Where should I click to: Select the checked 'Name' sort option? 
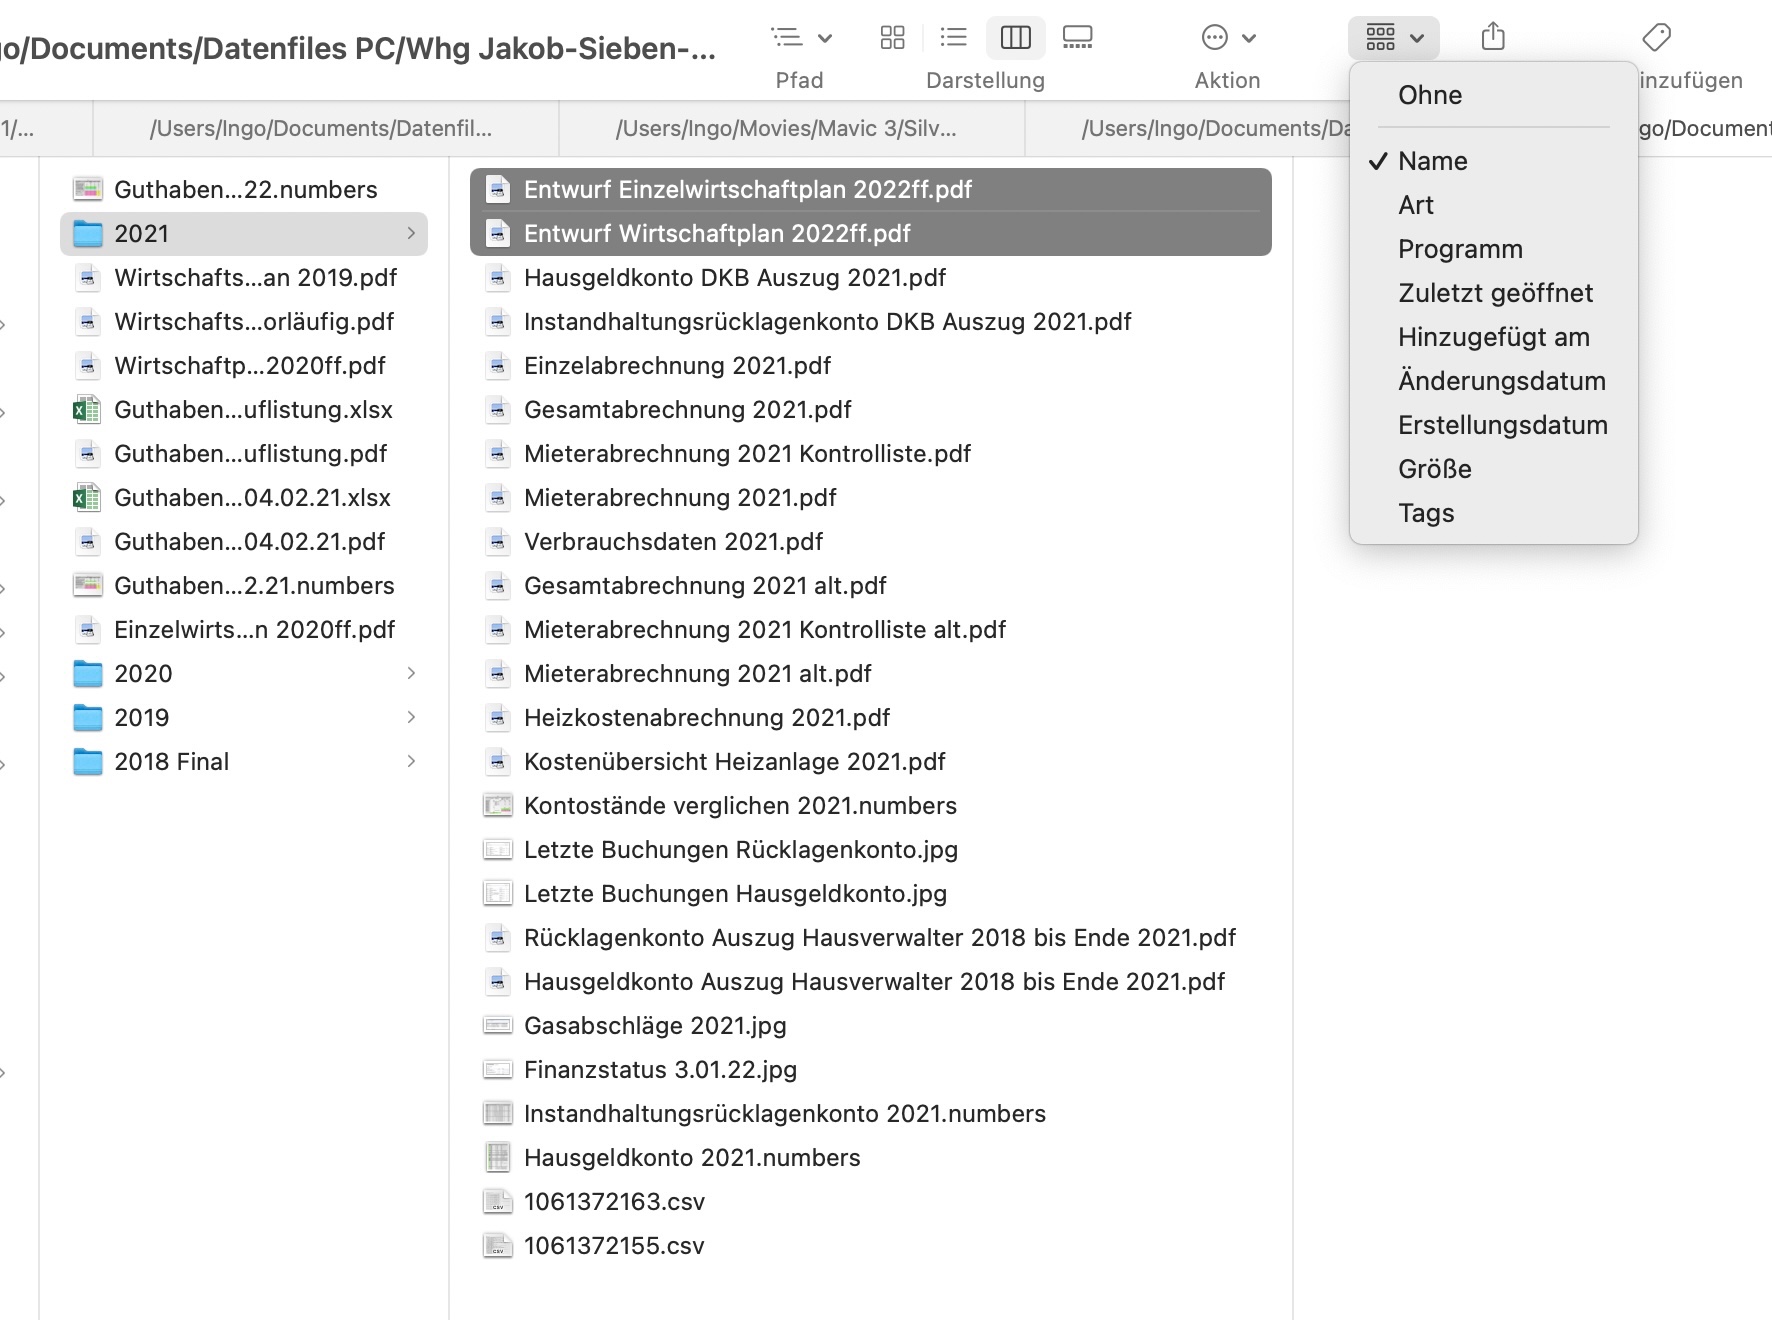tap(1432, 161)
